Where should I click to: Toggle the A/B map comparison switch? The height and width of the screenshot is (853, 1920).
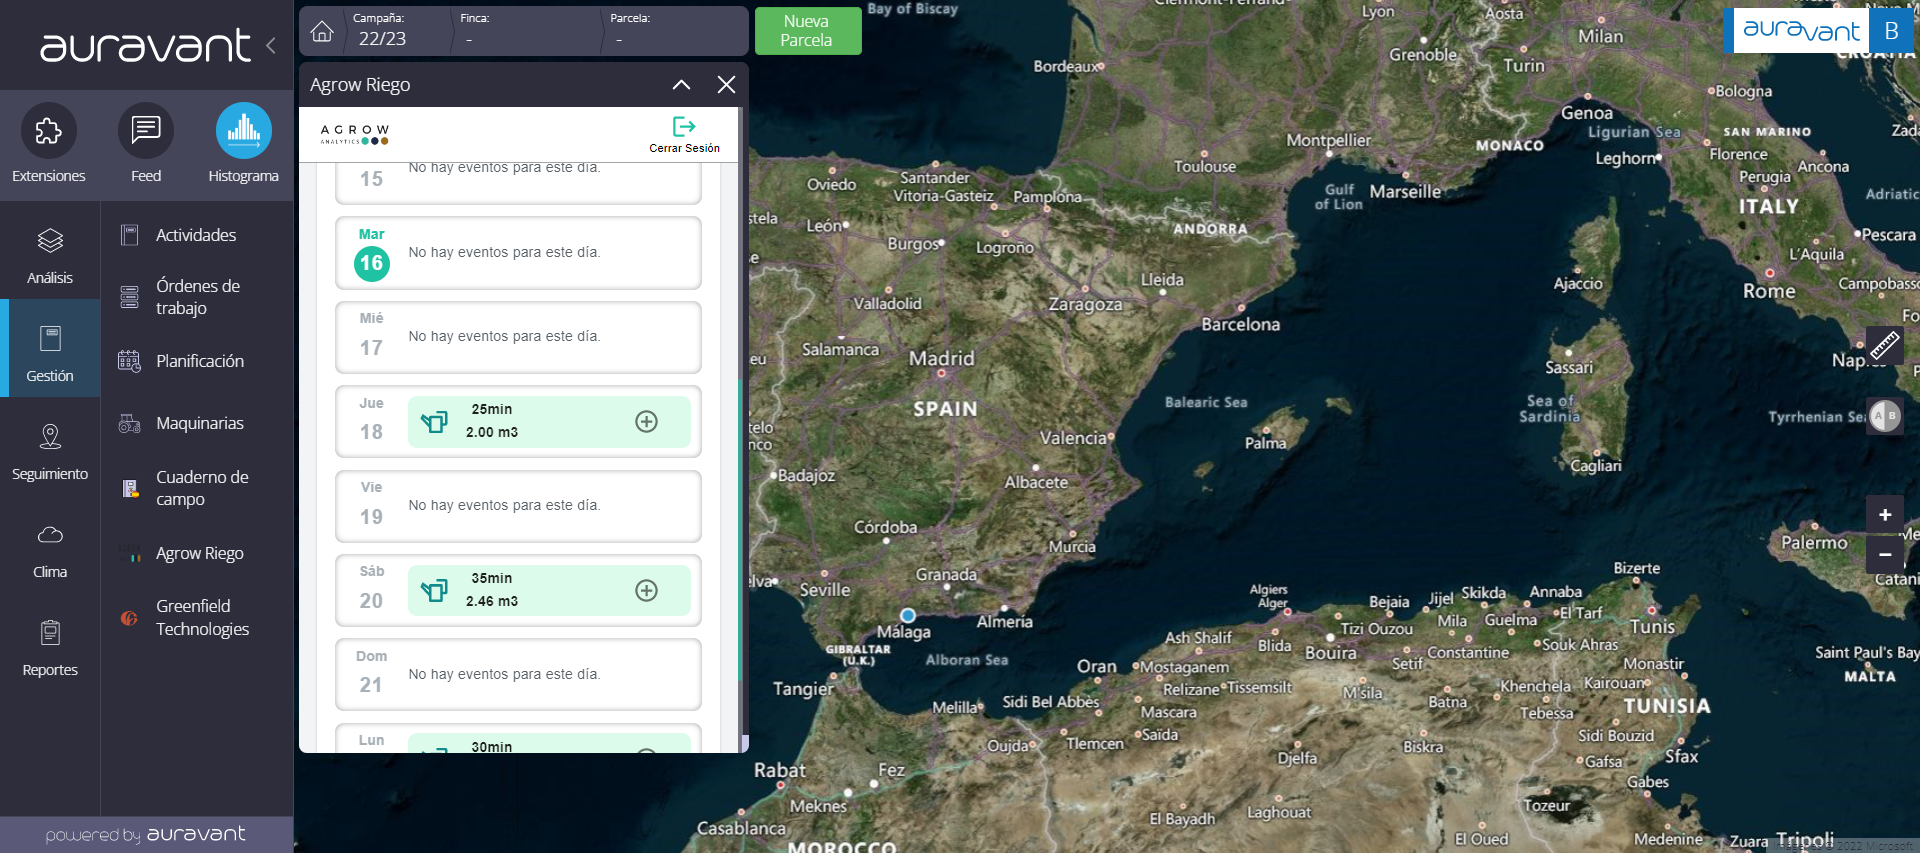coord(1885,416)
